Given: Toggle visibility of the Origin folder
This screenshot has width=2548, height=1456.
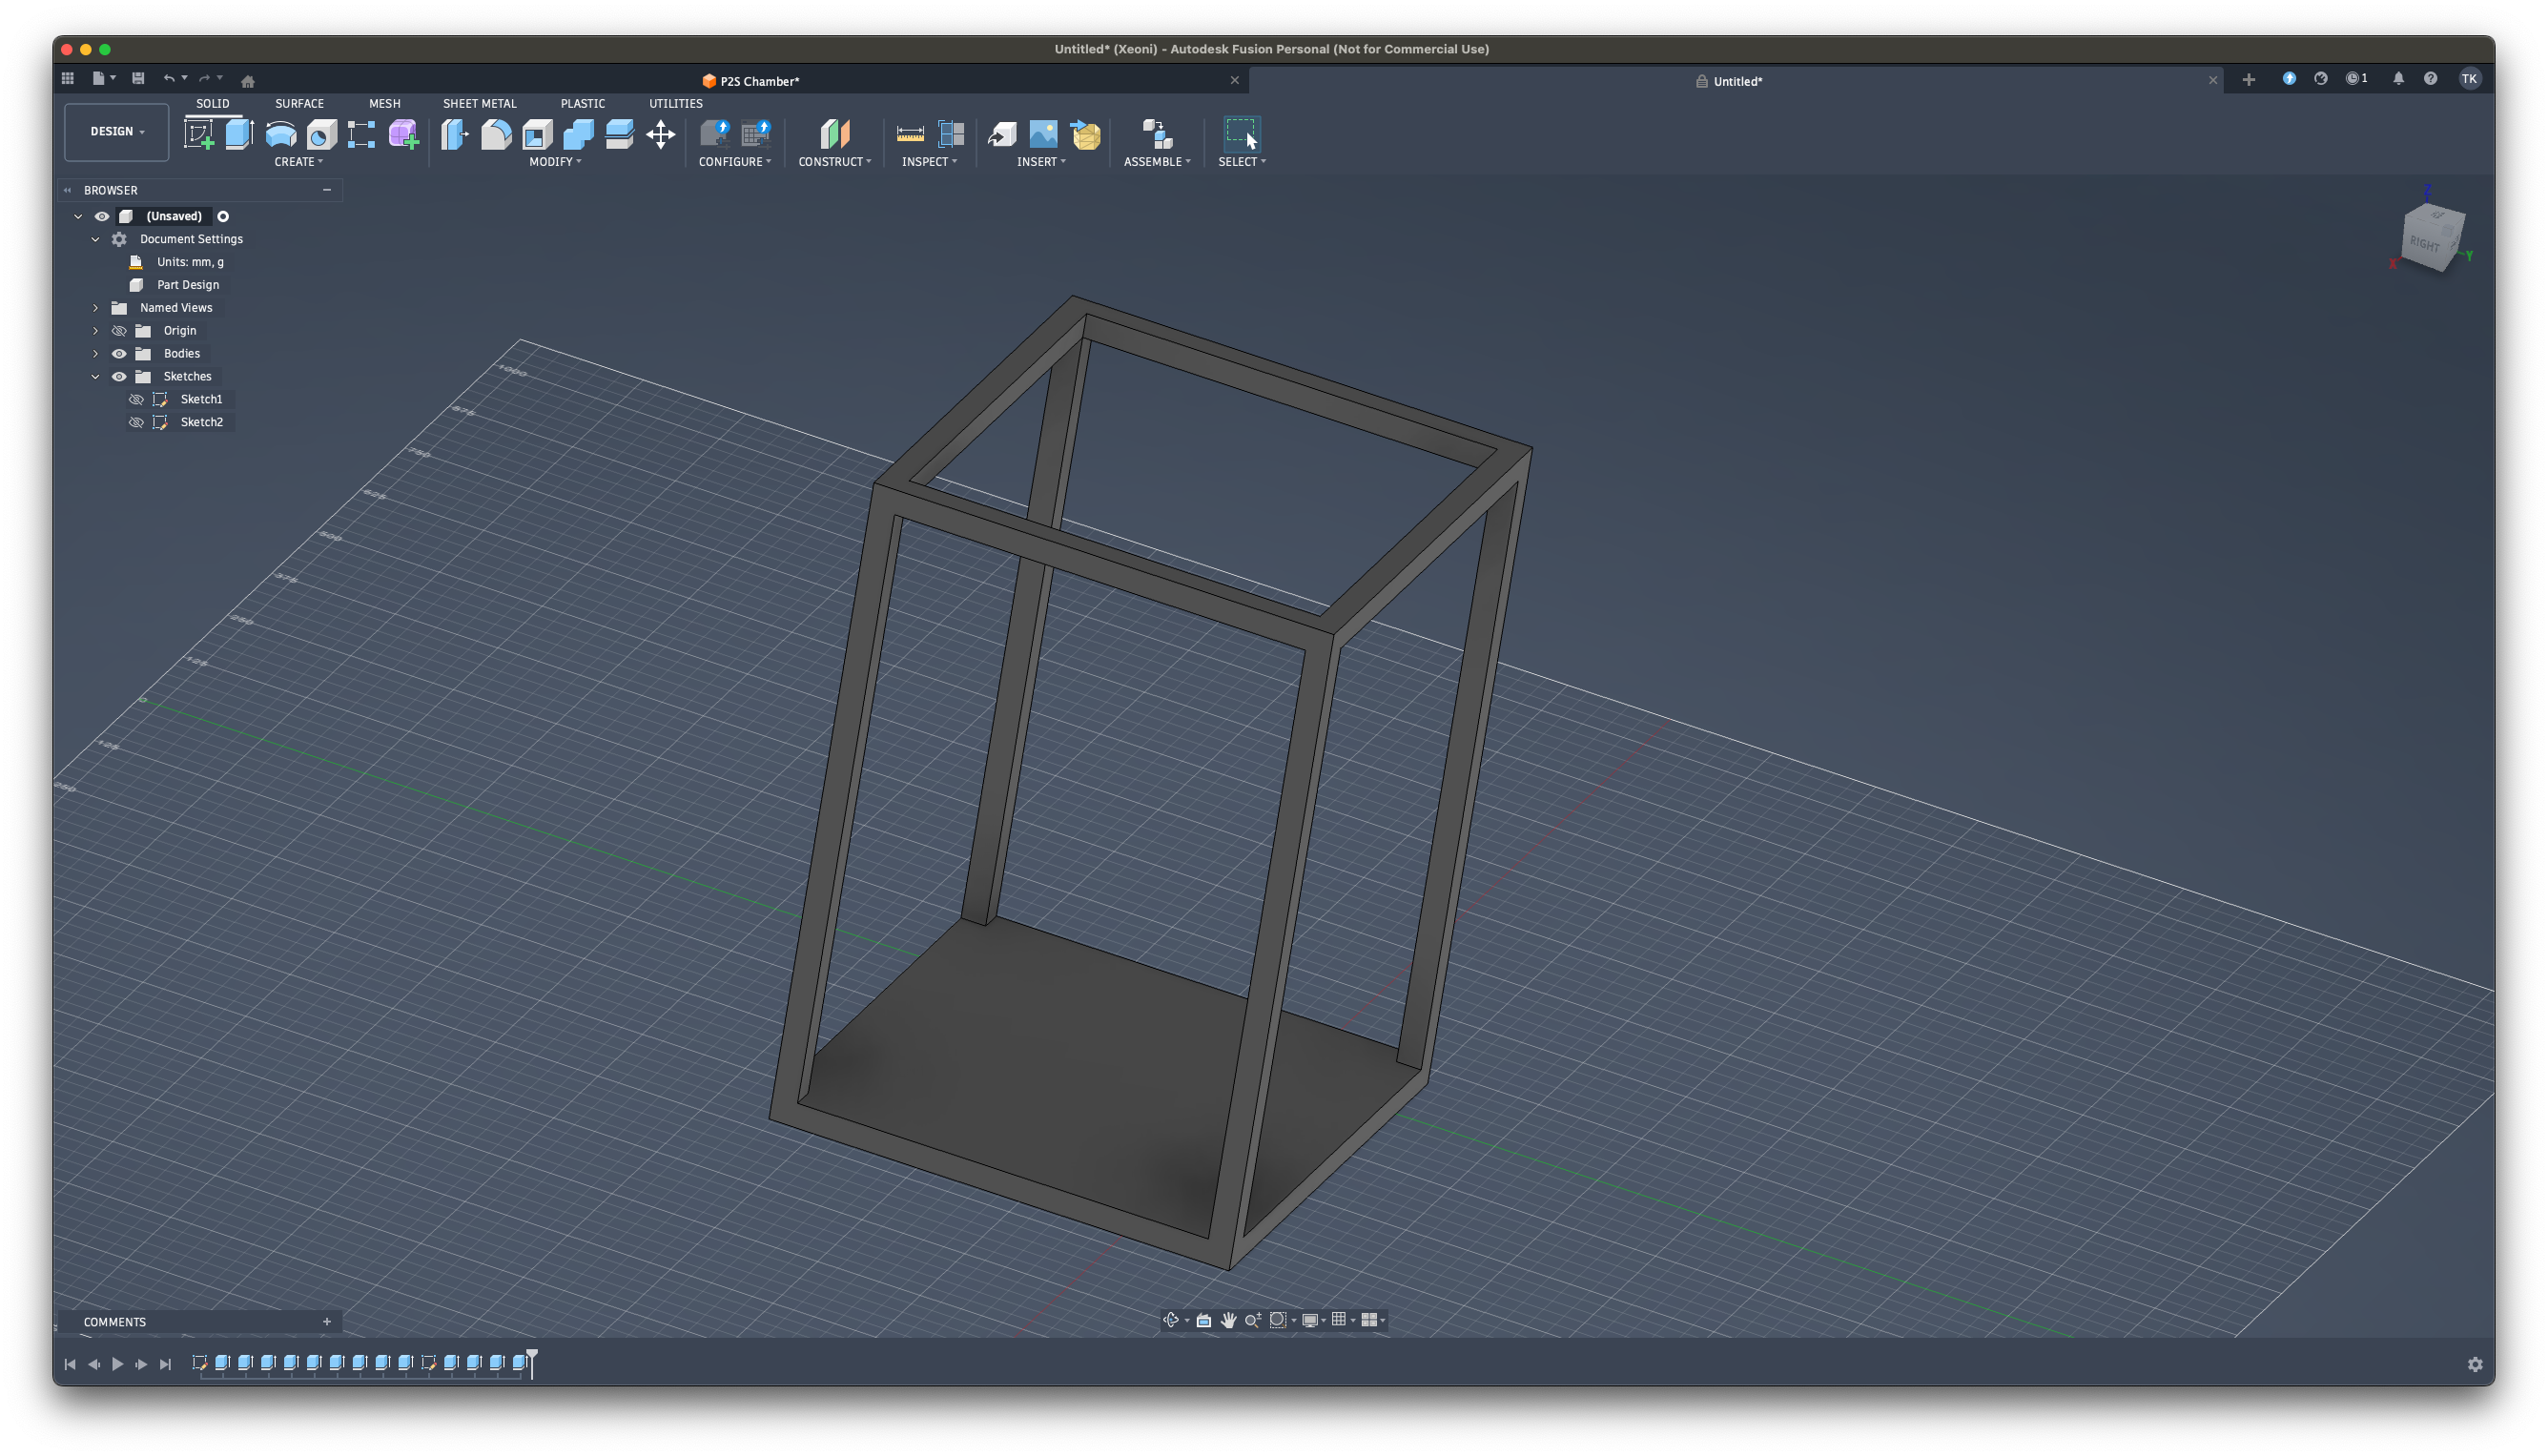Looking at the screenshot, I should pyautogui.click(x=119, y=331).
